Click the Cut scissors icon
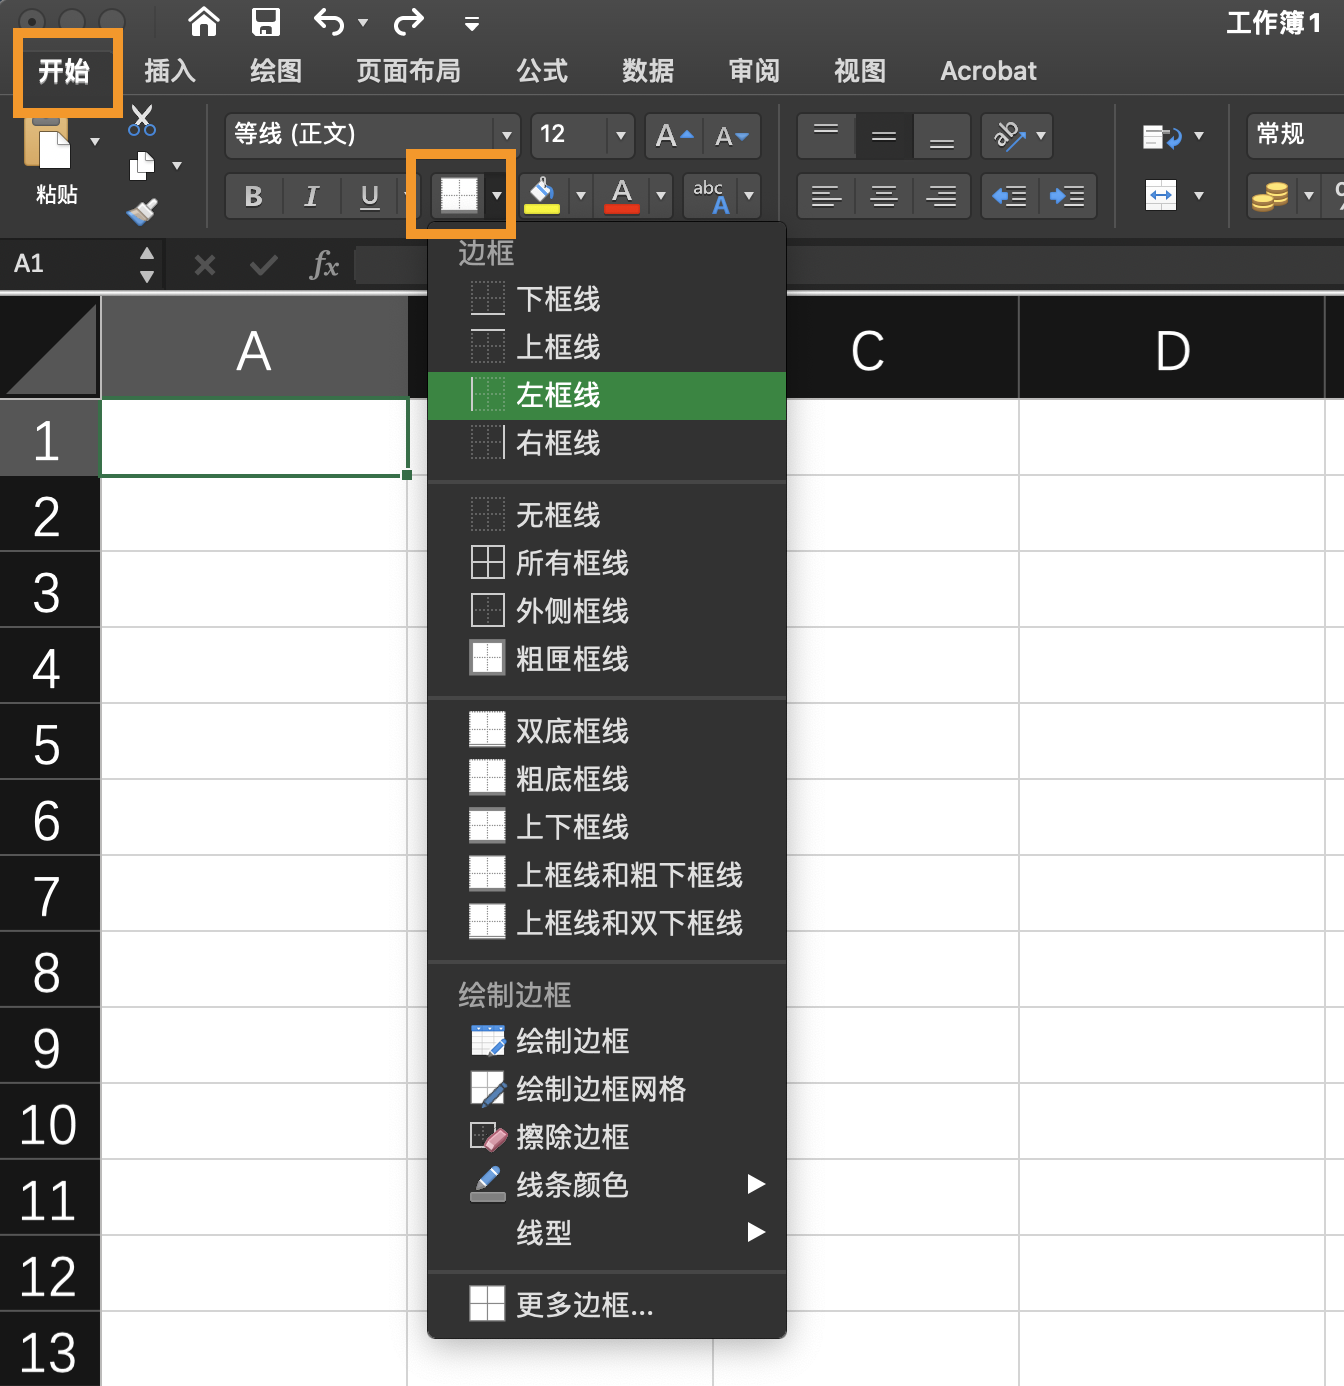The width and height of the screenshot is (1344, 1386). pyautogui.click(x=141, y=120)
